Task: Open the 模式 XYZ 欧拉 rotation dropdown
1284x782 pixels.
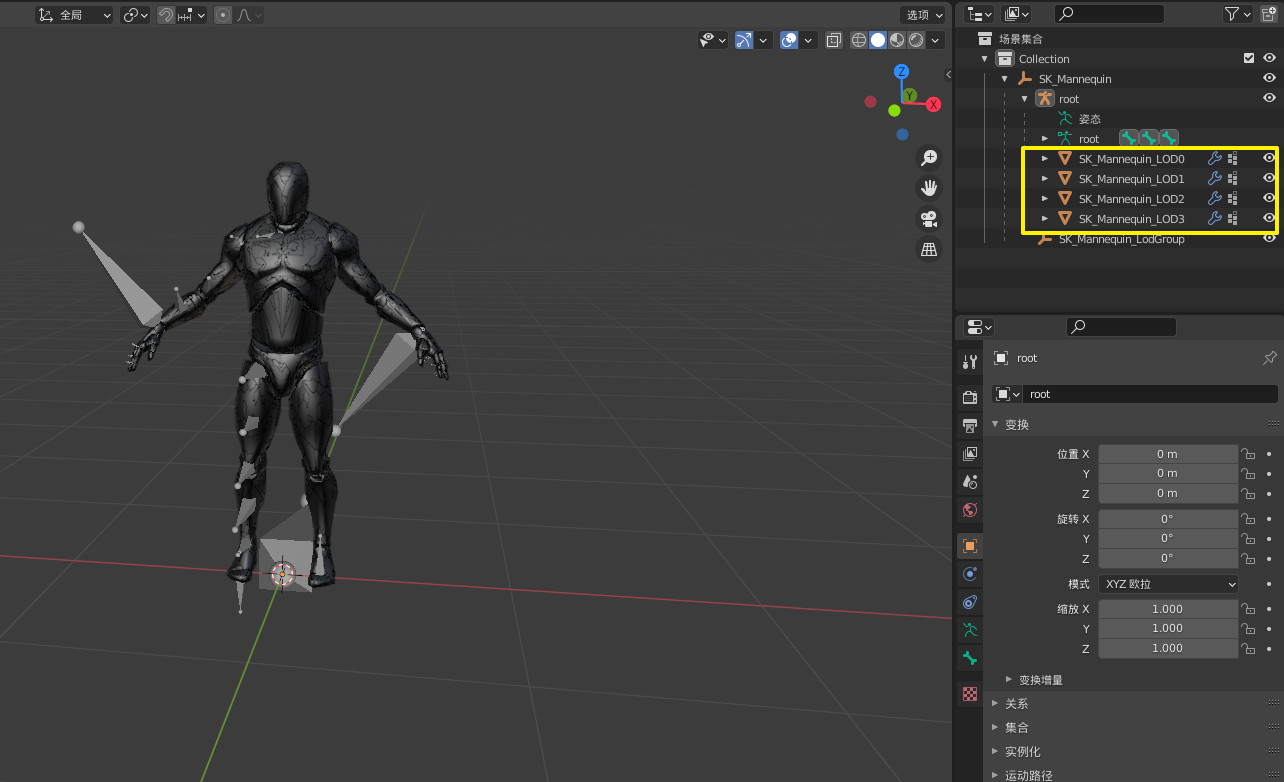Action: pyautogui.click(x=1168, y=583)
